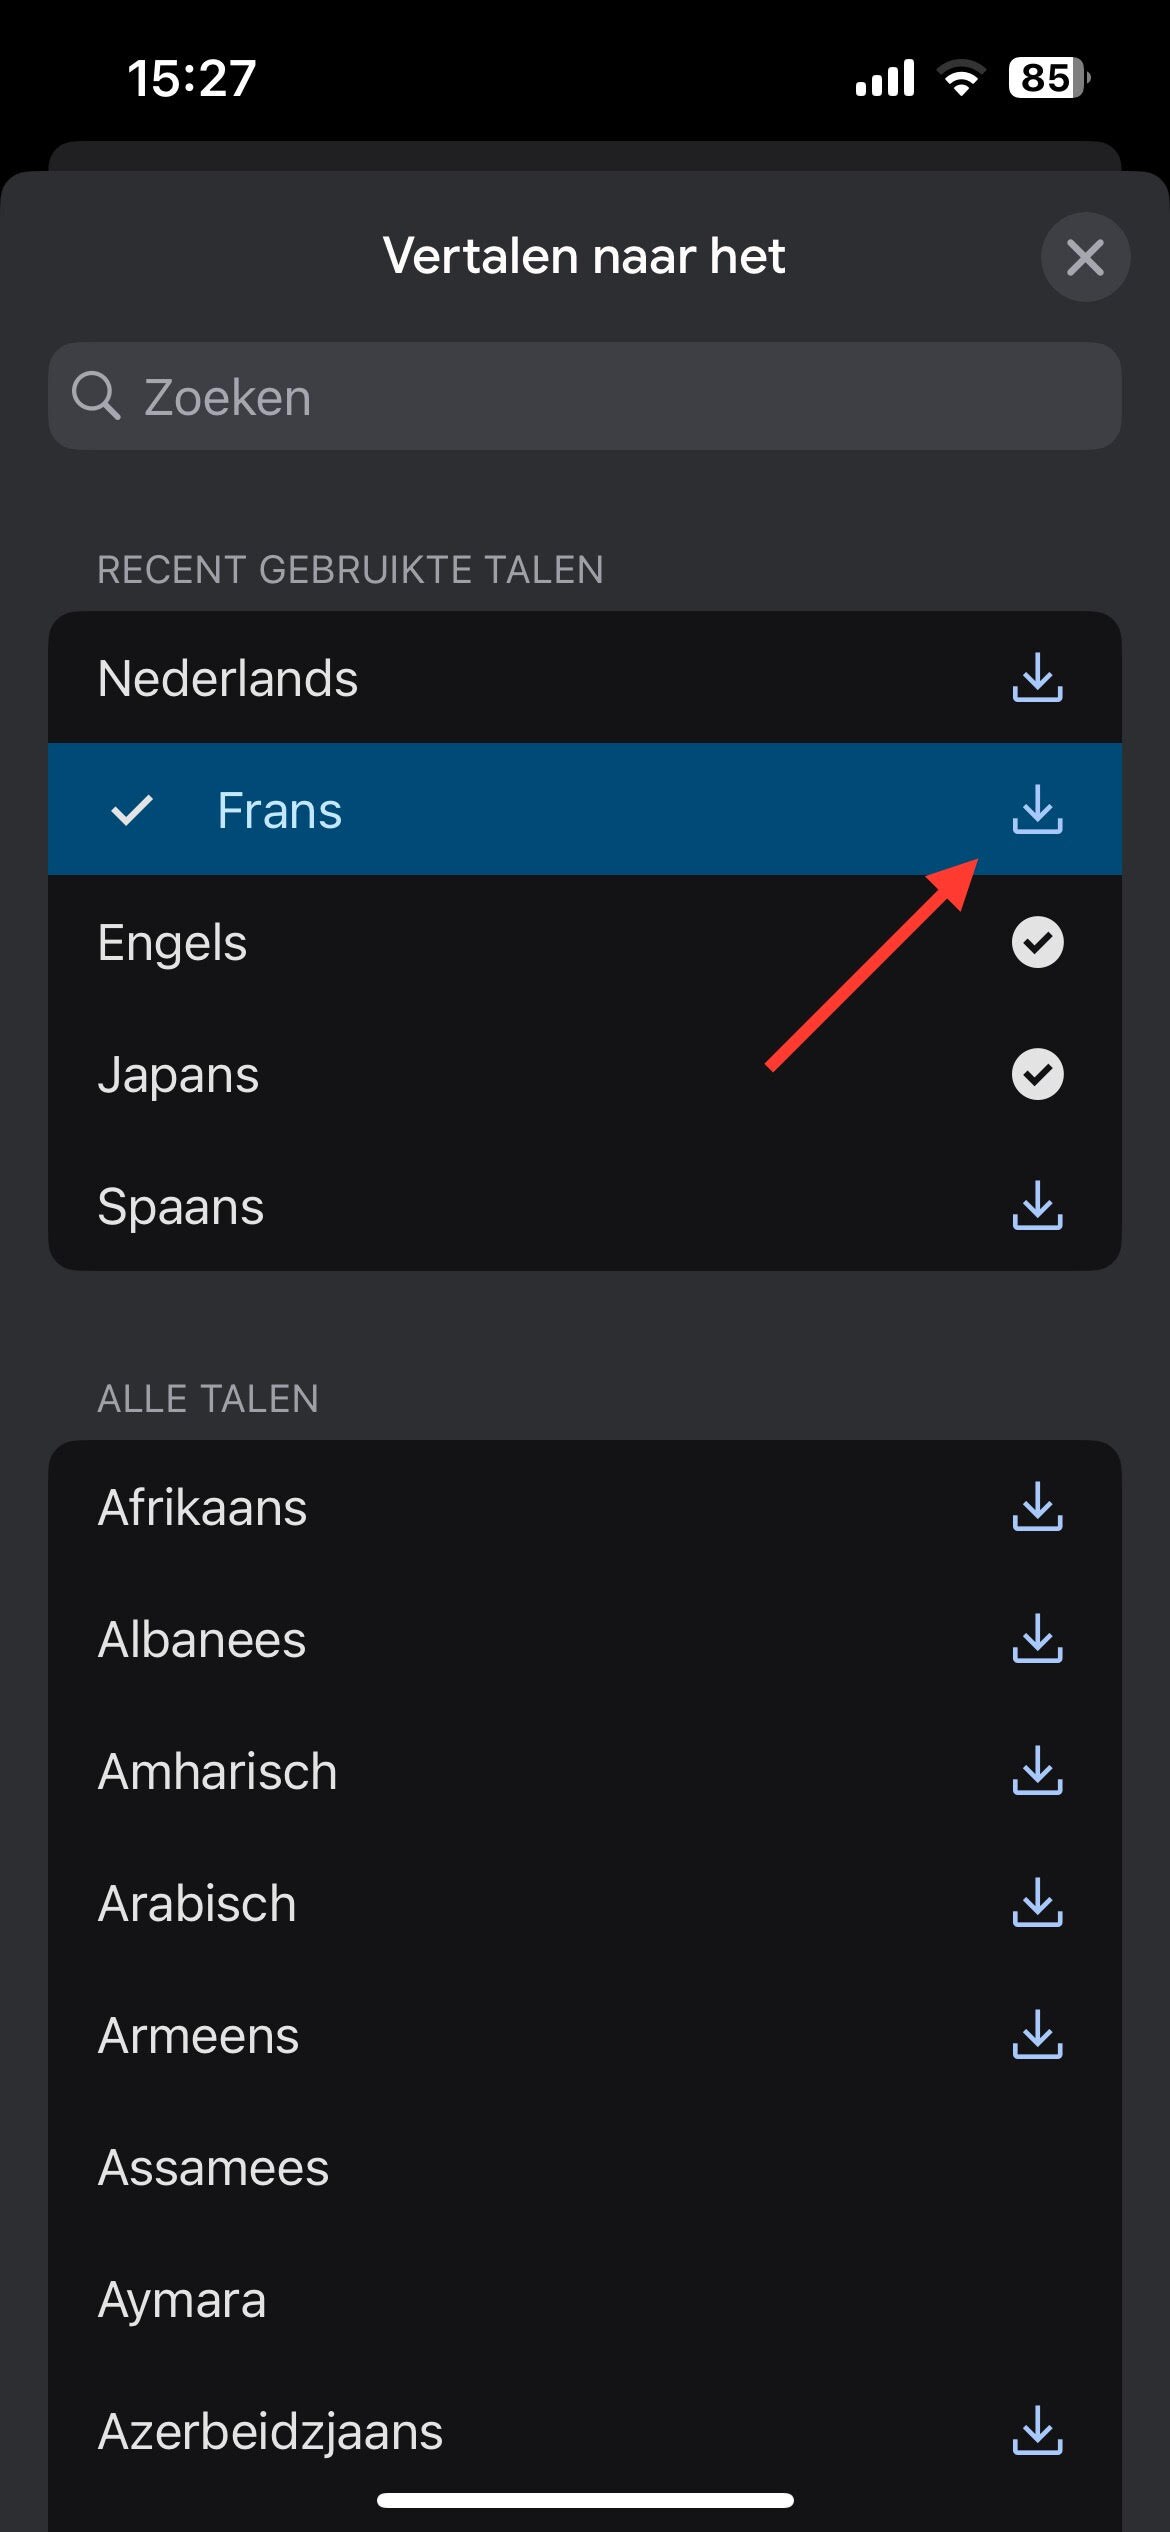Viewport: 1170px width, 2532px height.
Task: Select Assamees as target language
Action: (400, 2168)
